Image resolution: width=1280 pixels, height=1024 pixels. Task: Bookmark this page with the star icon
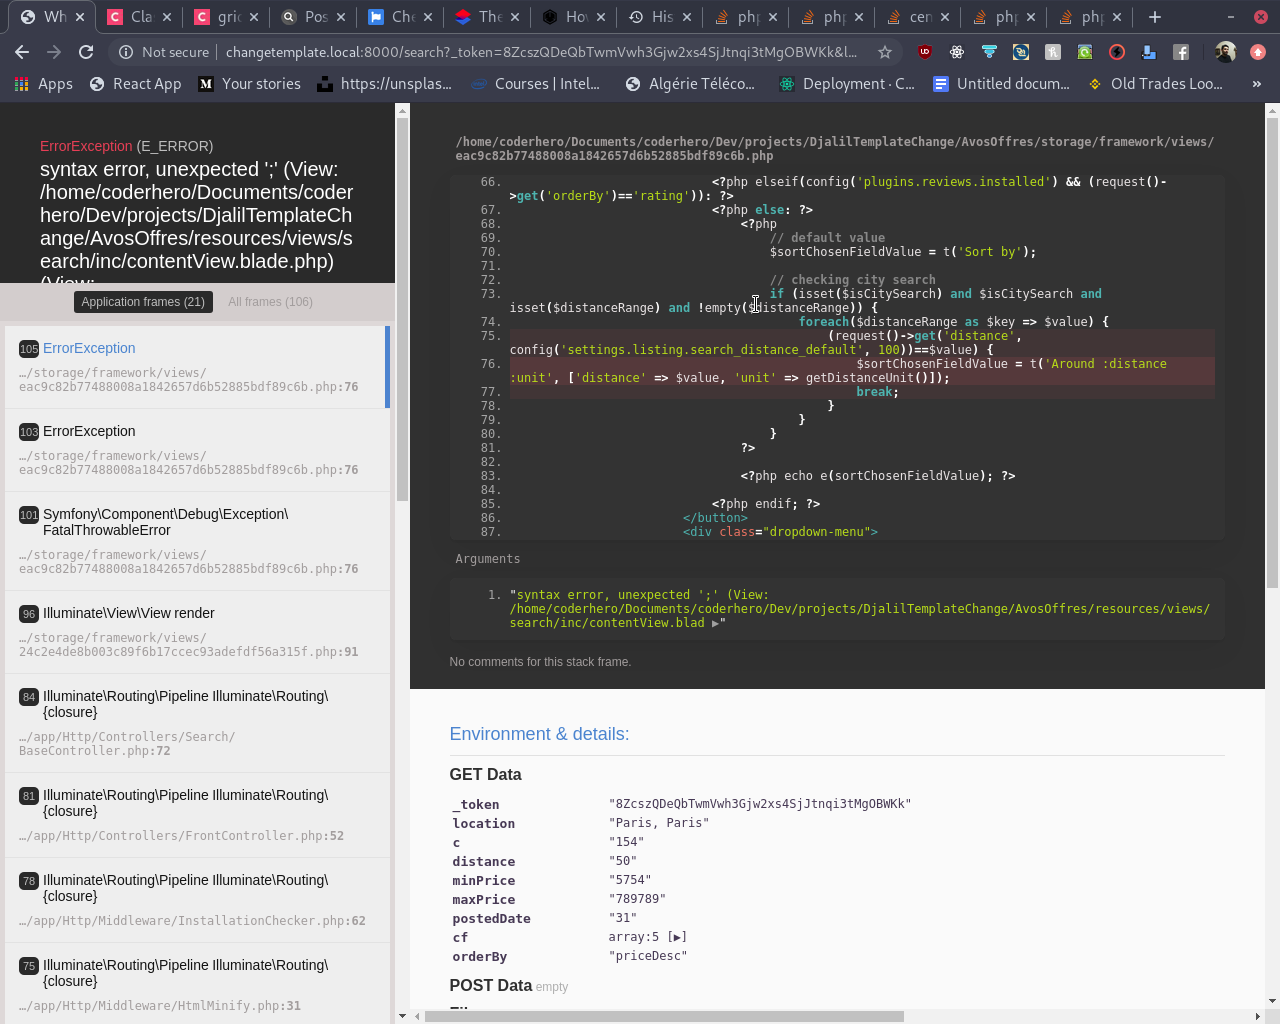pyautogui.click(x=884, y=52)
